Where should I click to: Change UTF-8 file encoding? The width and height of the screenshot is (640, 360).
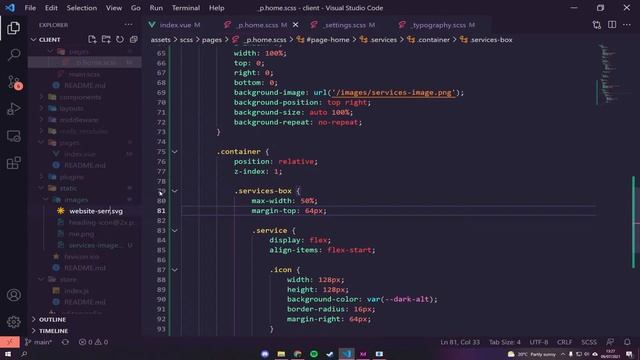pyautogui.click(x=539, y=342)
